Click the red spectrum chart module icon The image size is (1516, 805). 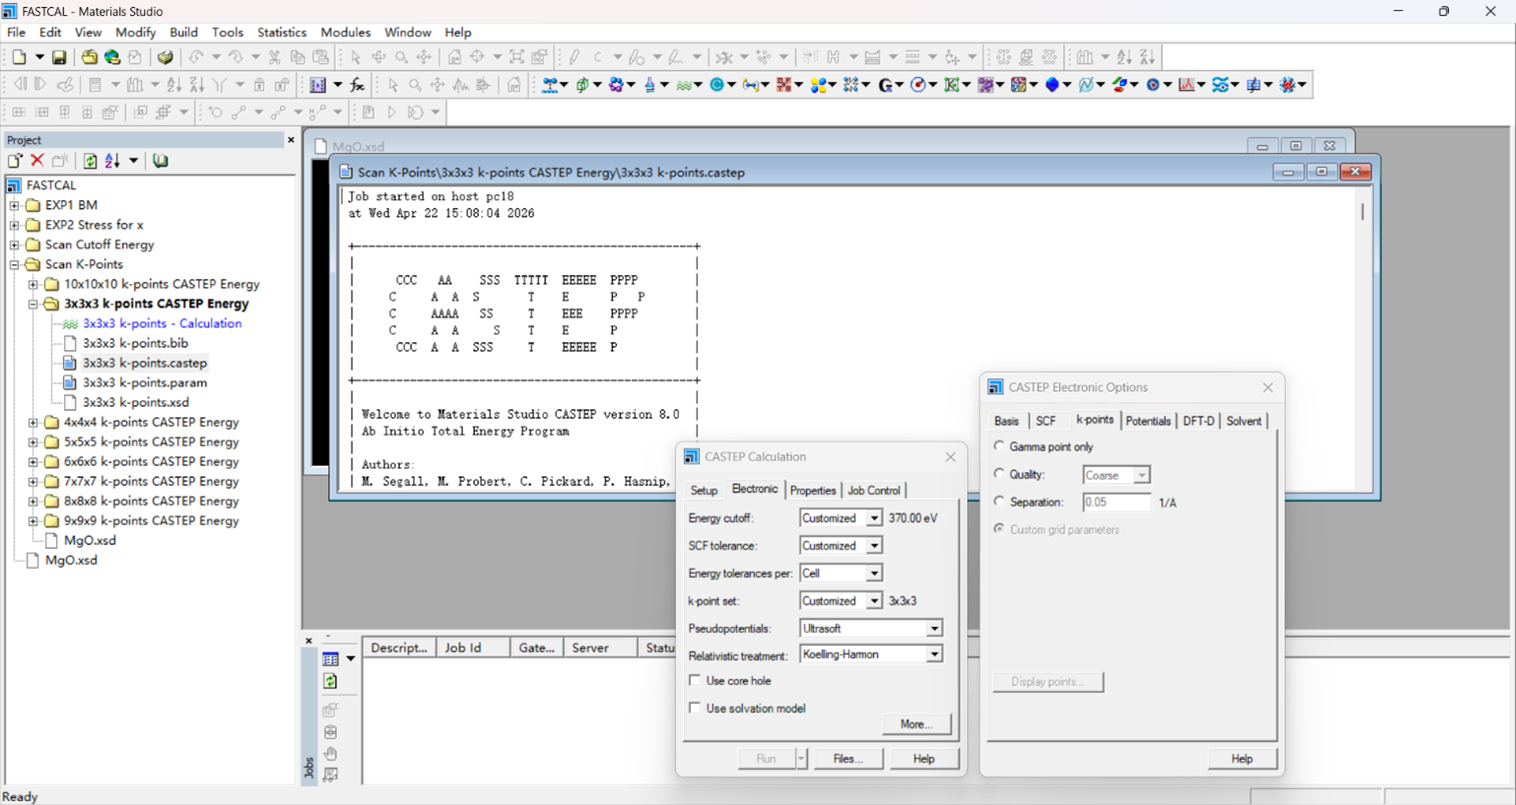[1187, 85]
